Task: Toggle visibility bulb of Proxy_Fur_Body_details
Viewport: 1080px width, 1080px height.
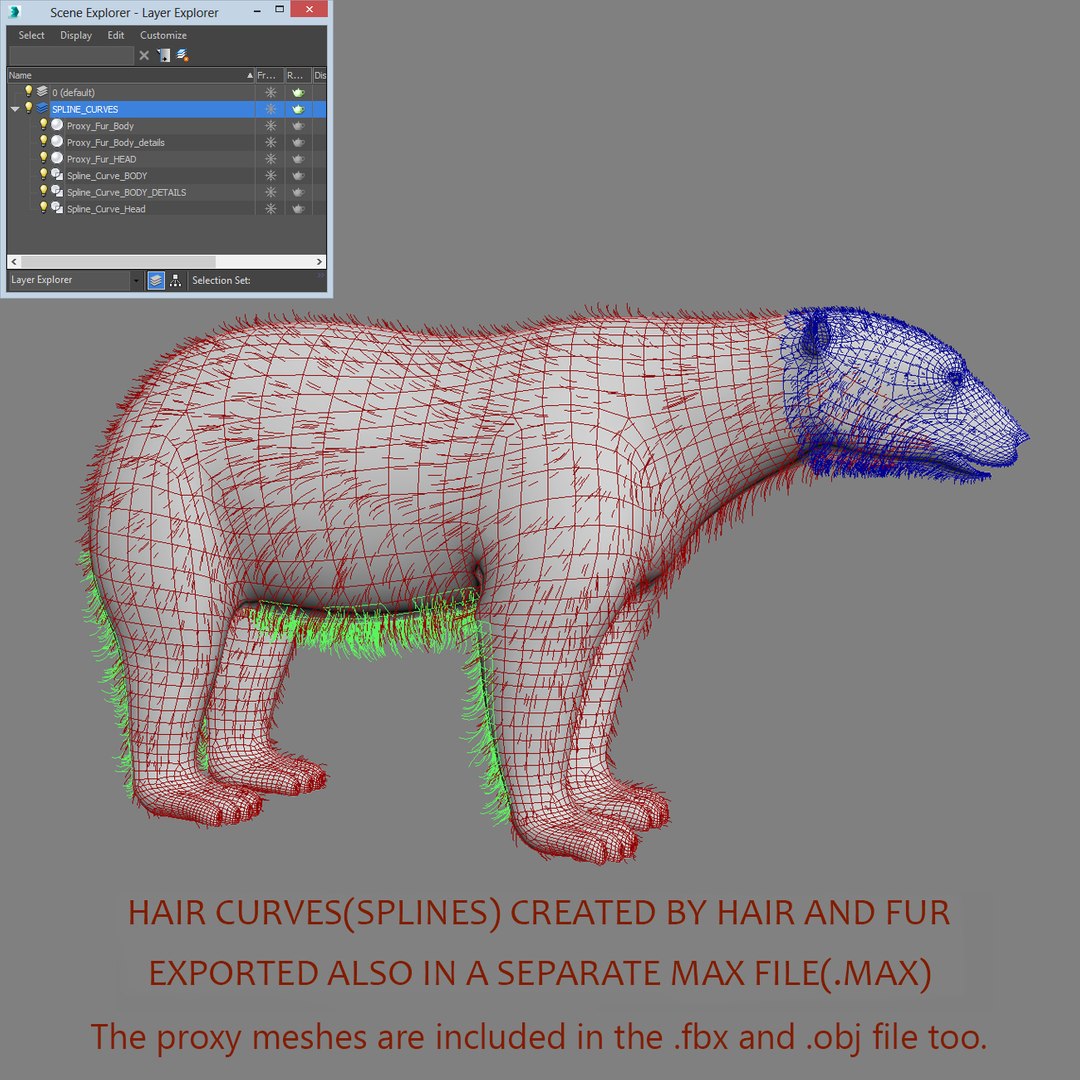Action: coord(43,141)
